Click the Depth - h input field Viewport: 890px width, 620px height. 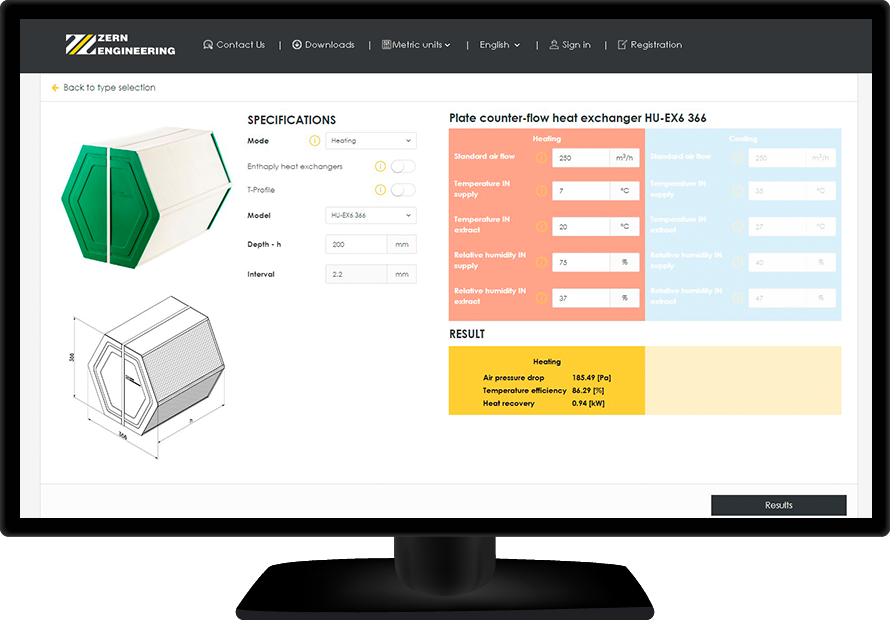(356, 245)
